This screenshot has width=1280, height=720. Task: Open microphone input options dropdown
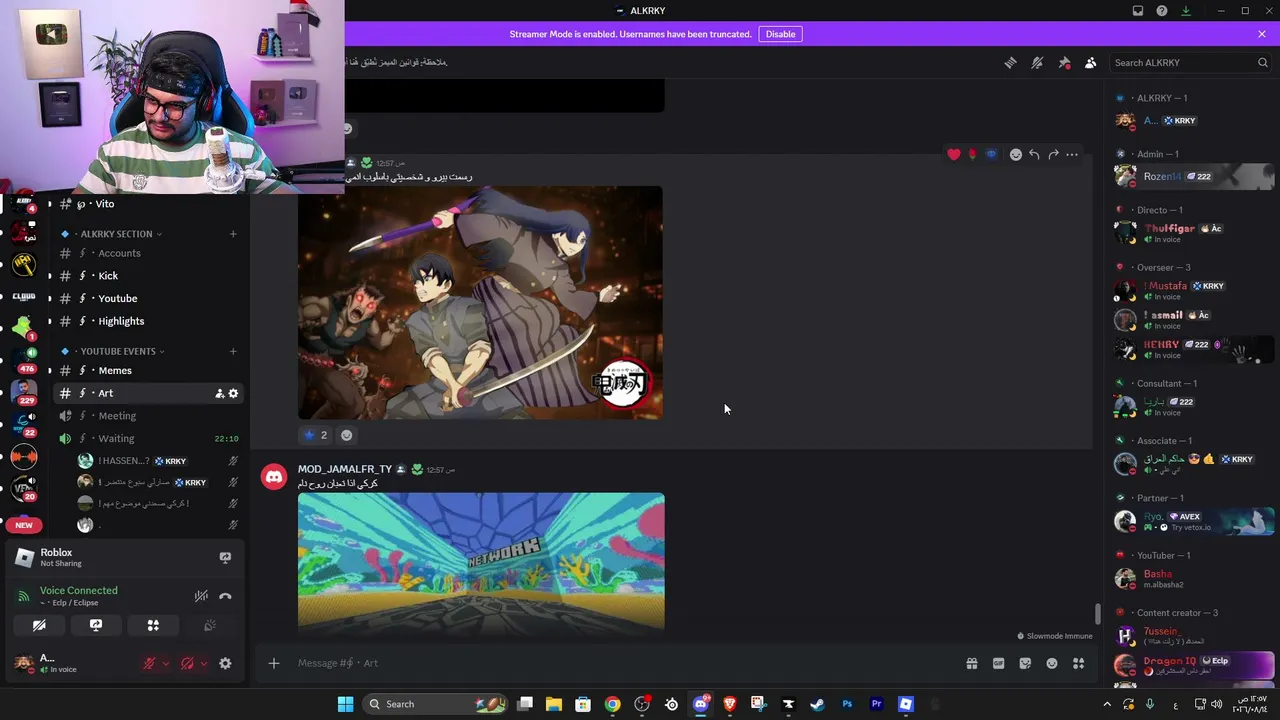tap(166, 663)
